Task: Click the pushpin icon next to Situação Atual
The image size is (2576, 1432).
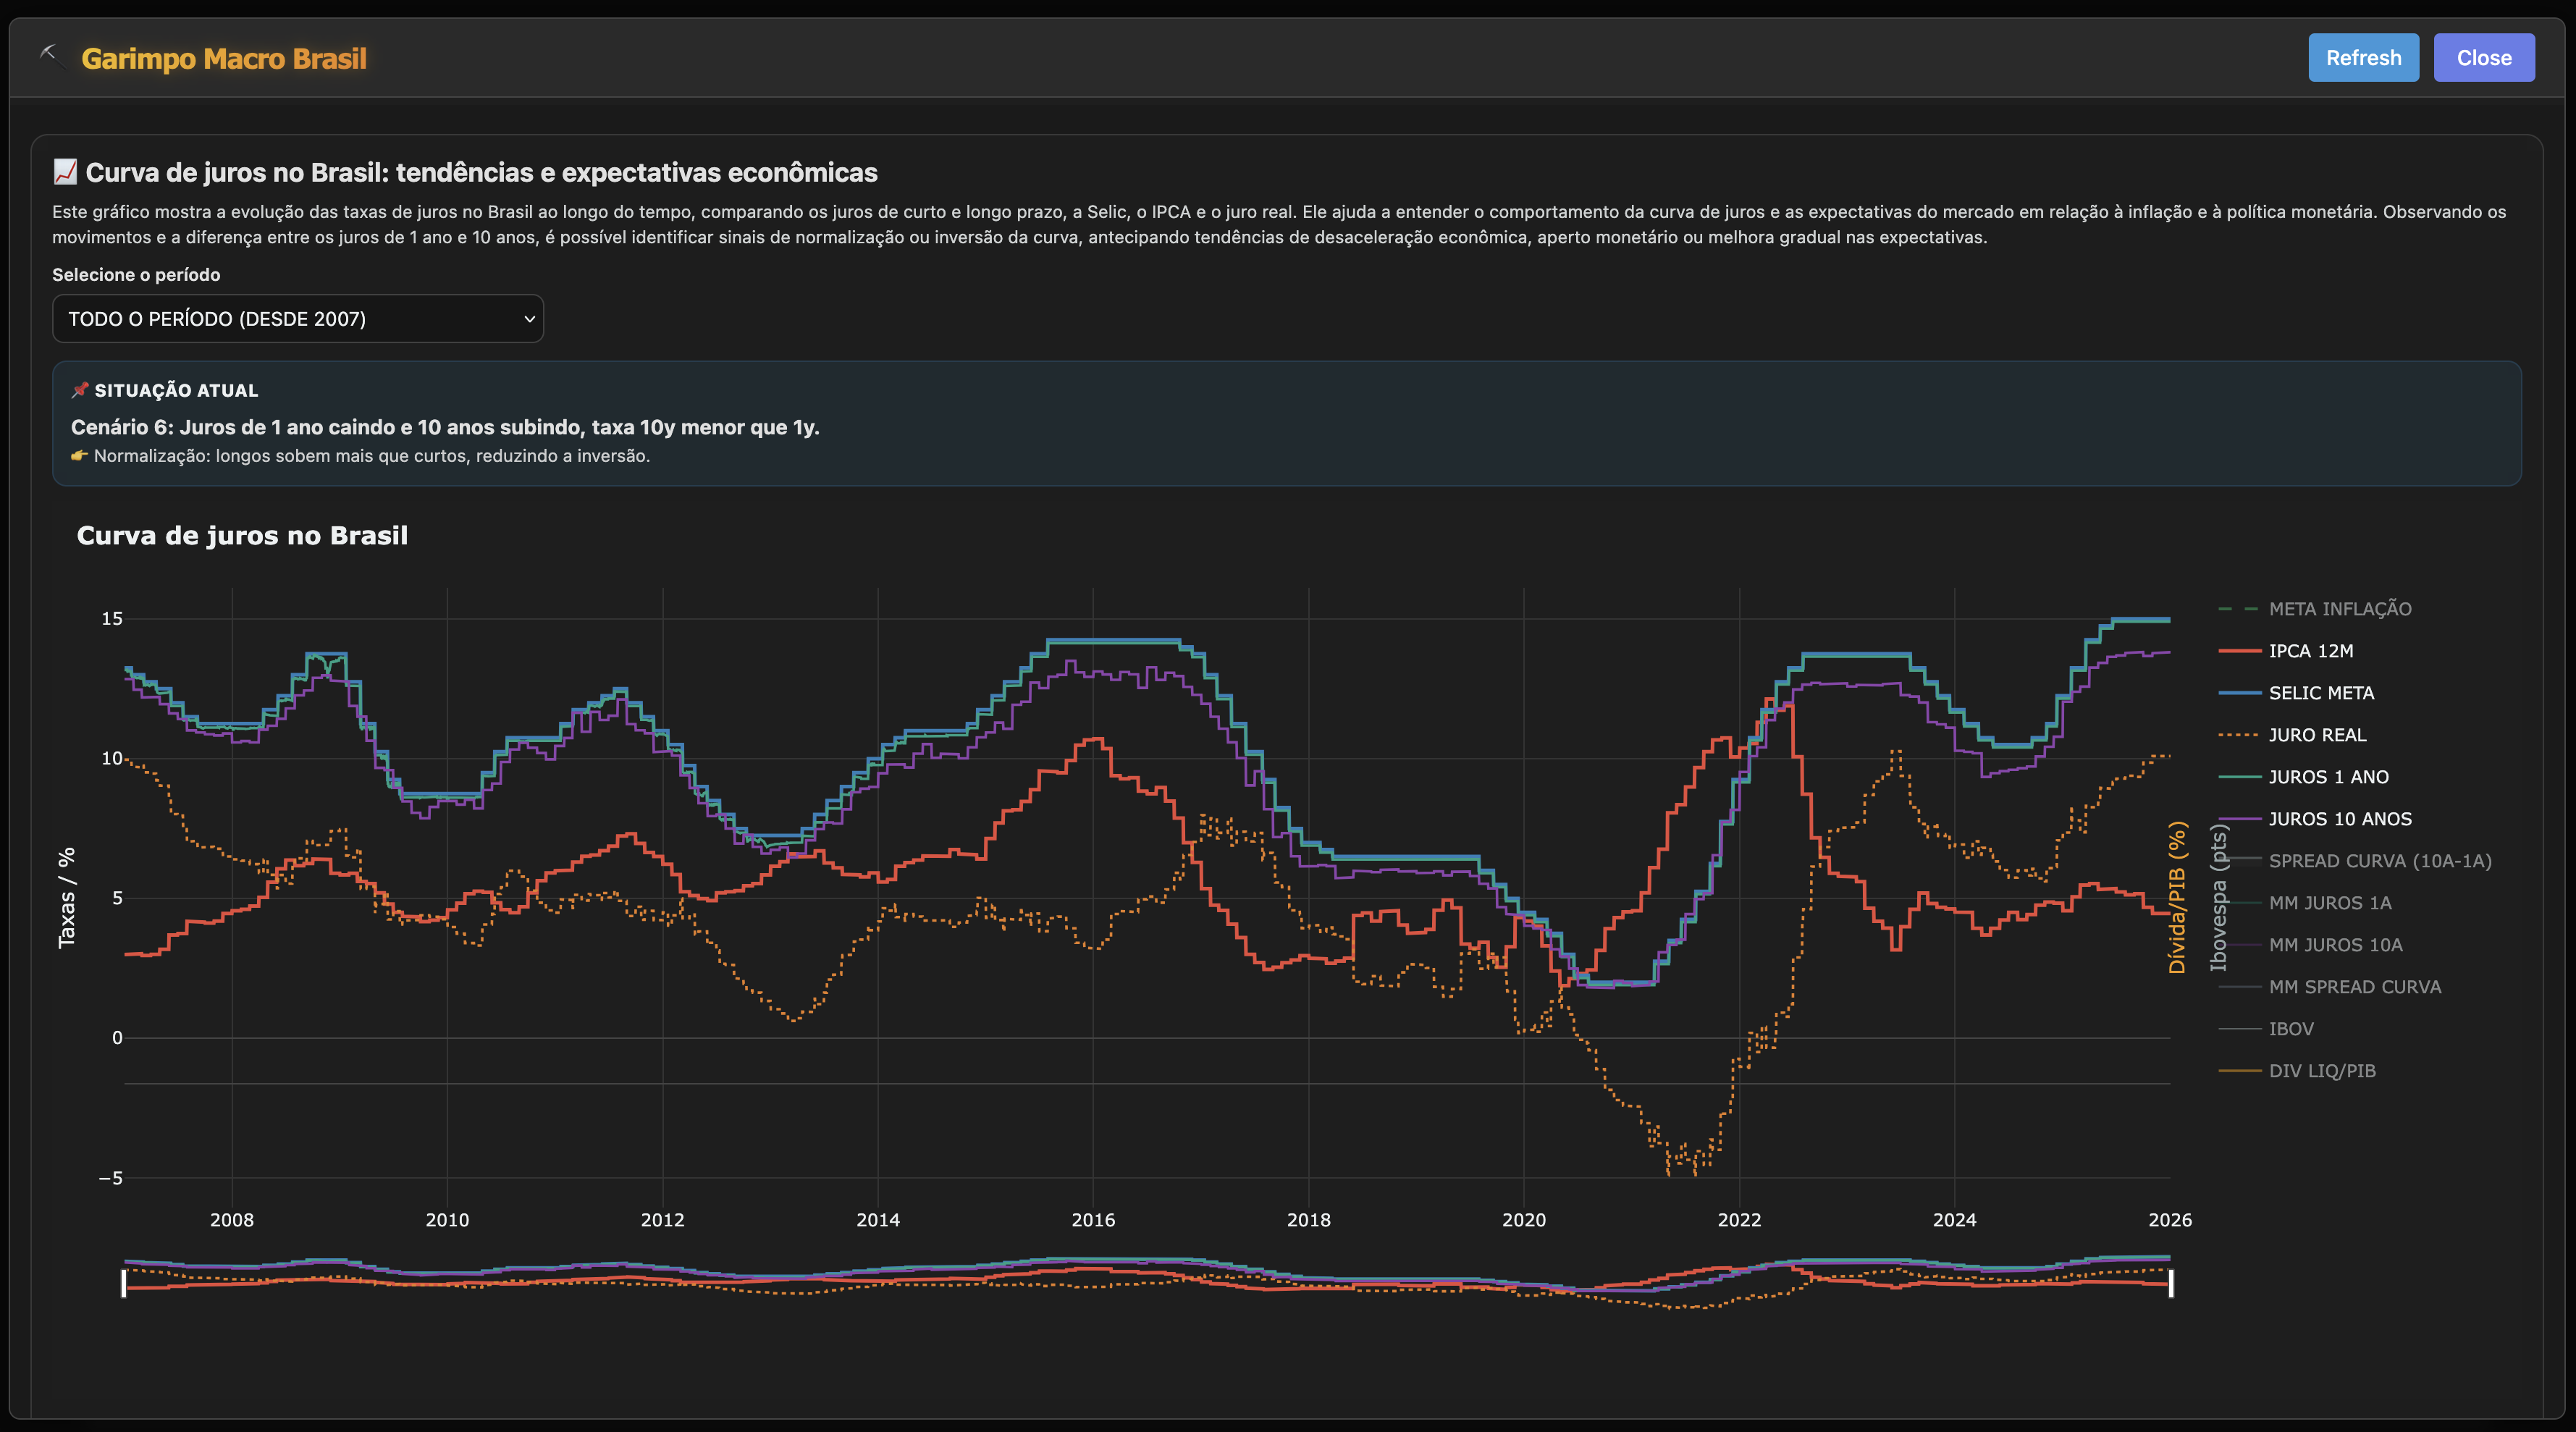Action: pyautogui.click(x=80, y=390)
